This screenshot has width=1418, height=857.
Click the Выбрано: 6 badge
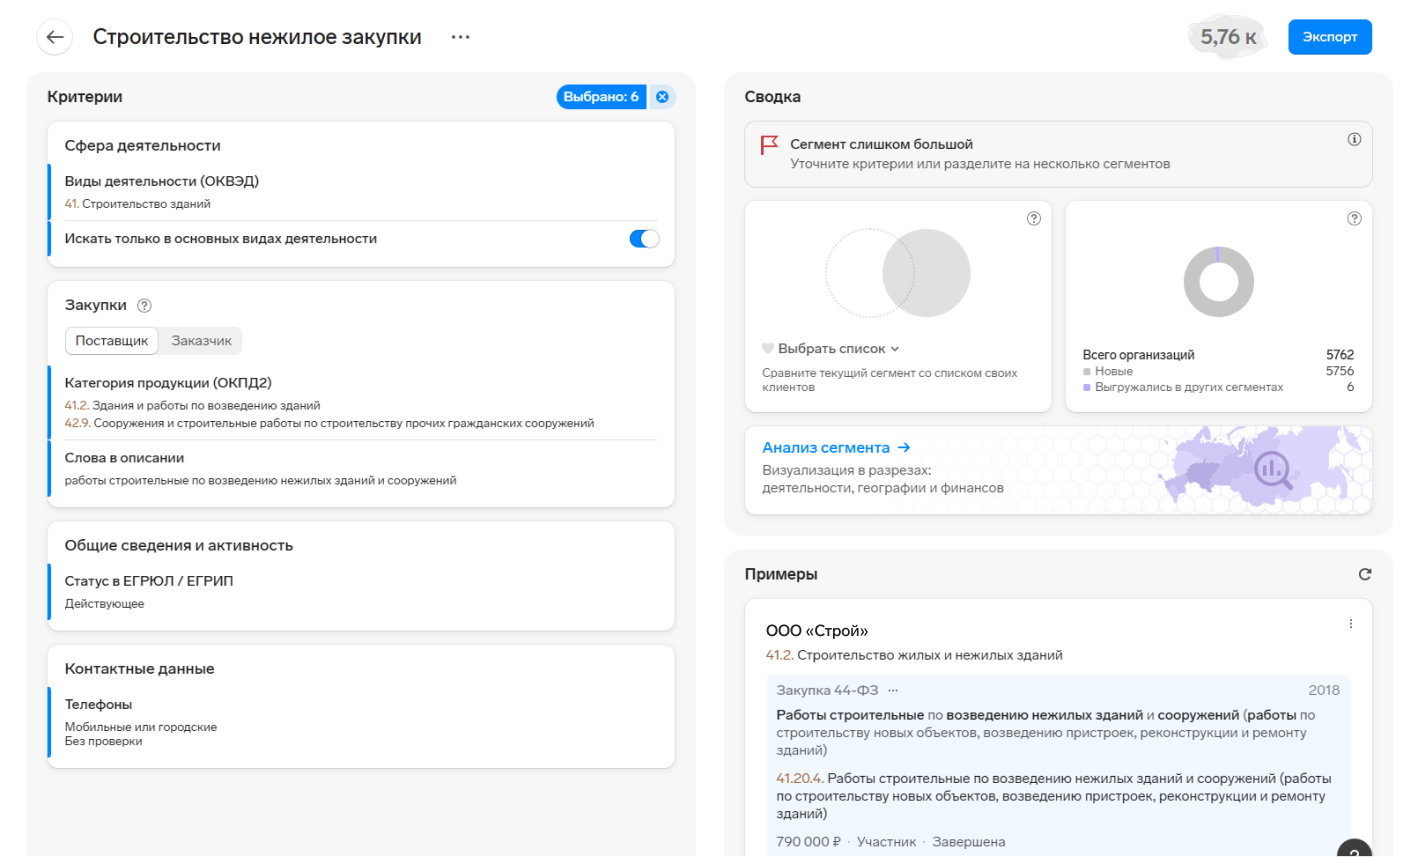point(601,97)
